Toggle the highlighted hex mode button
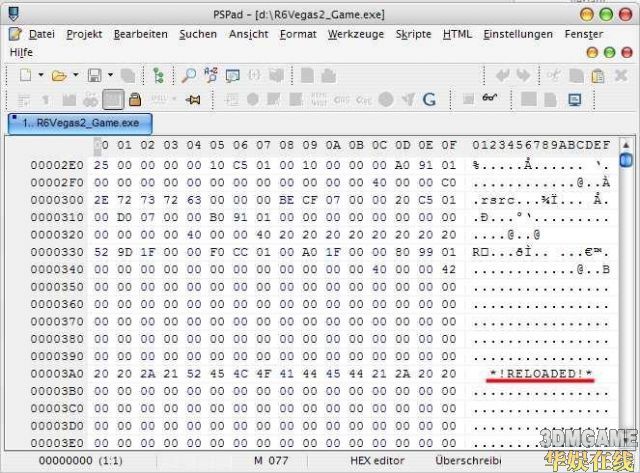640x473 pixels. point(113,99)
